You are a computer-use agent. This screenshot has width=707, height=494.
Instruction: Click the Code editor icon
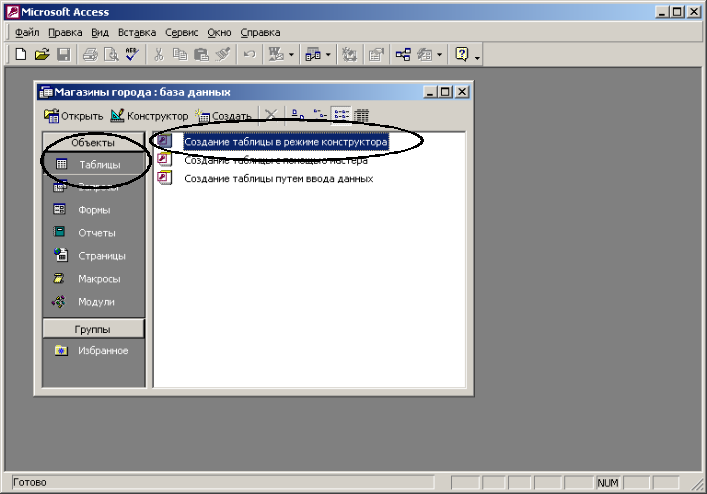click(349, 55)
